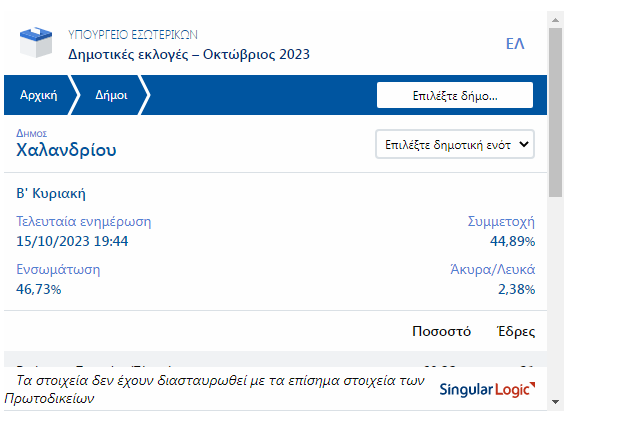The image size is (629, 441).
Task: Go to Αρχική in the breadcrumb
Action: [x=37, y=96]
